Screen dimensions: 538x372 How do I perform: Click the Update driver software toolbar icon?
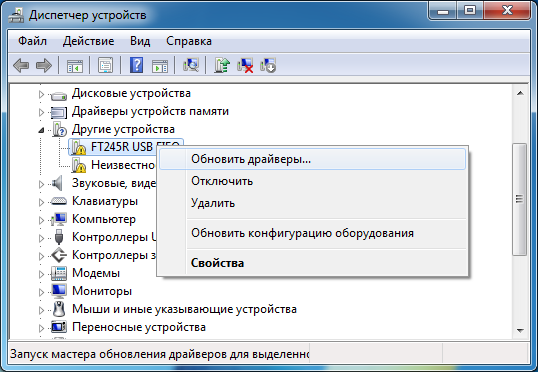click(x=222, y=65)
